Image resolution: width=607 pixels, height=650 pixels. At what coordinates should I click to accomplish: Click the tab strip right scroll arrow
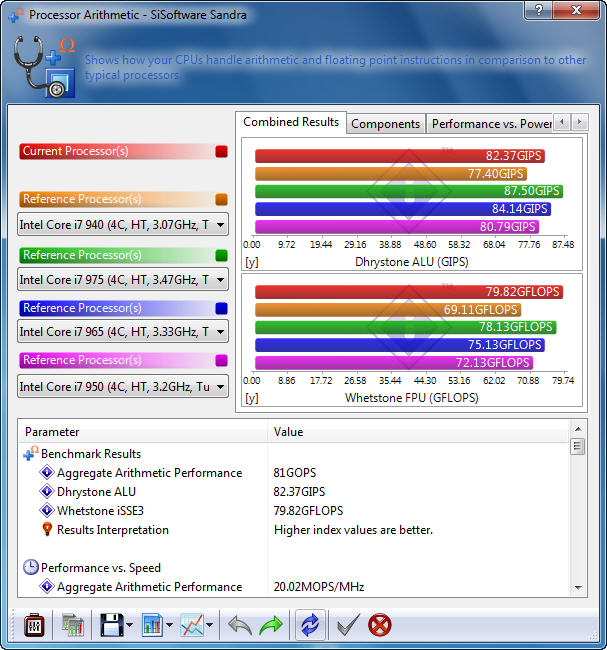[x=579, y=122]
